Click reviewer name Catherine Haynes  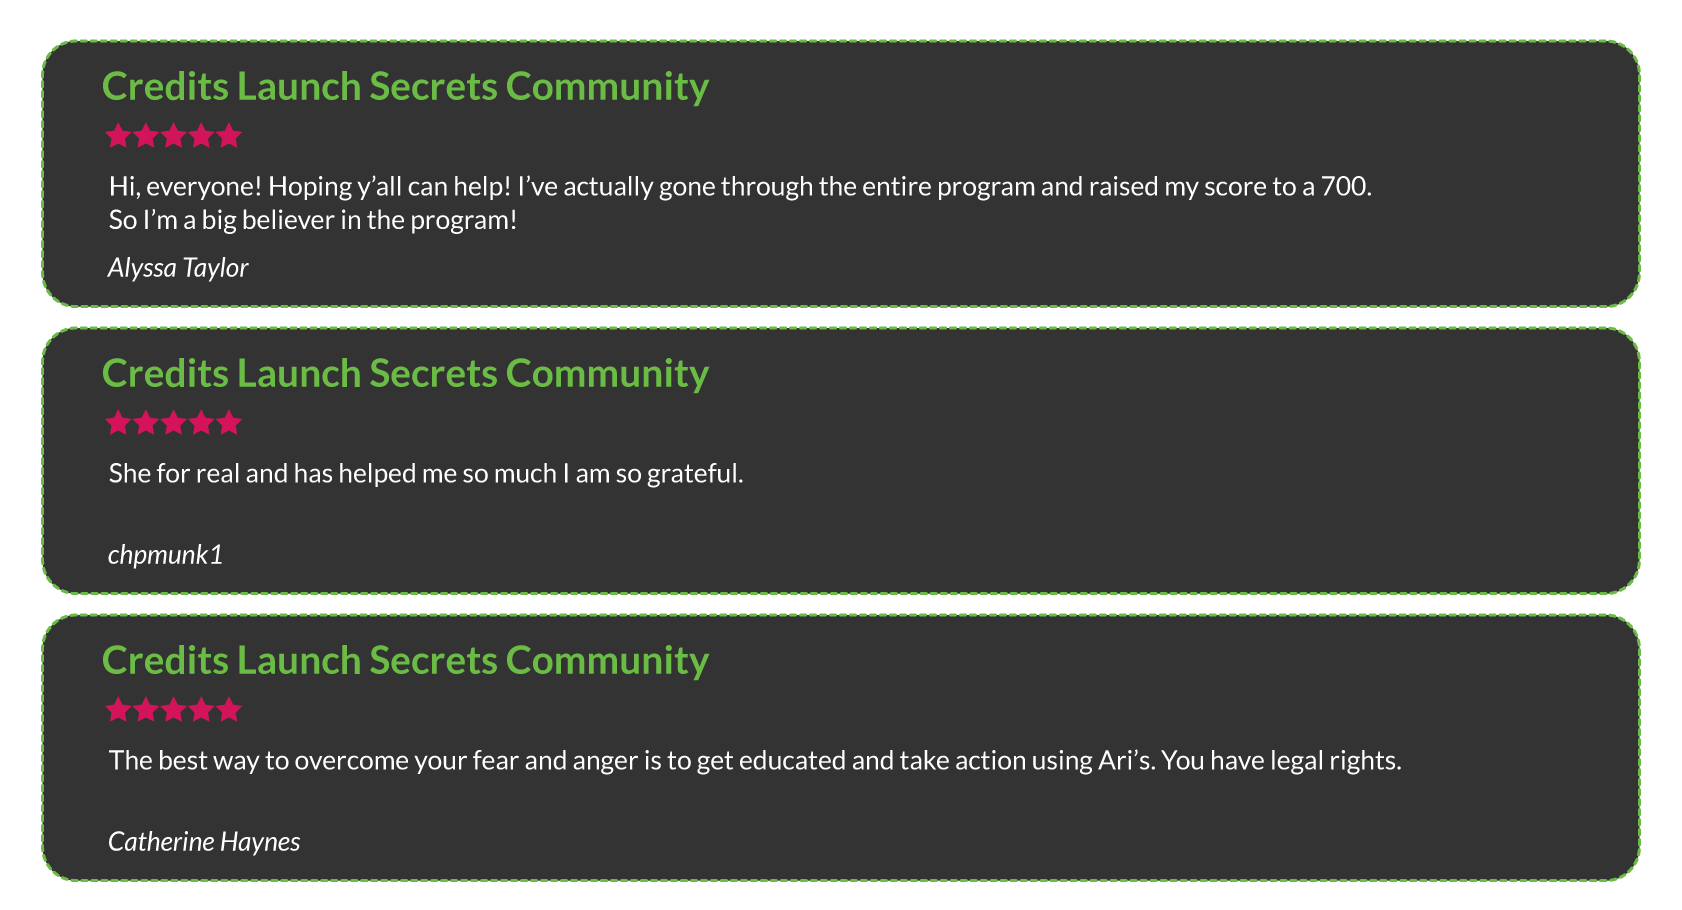pyautogui.click(x=204, y=842)
